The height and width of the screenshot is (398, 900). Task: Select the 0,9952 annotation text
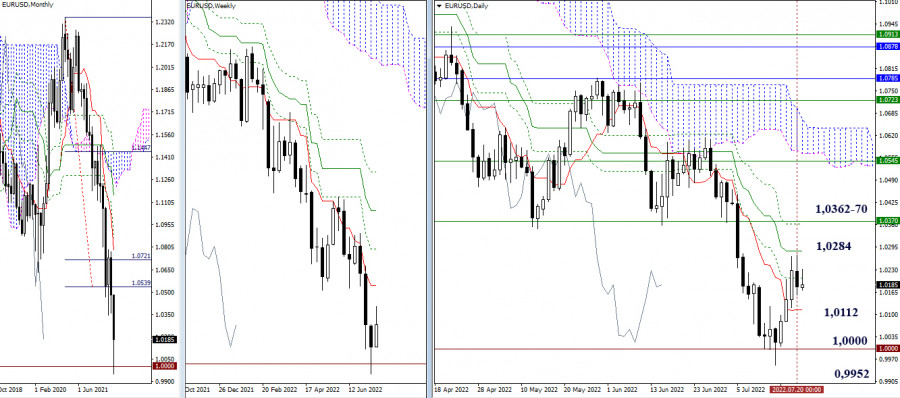coord(851,373)
